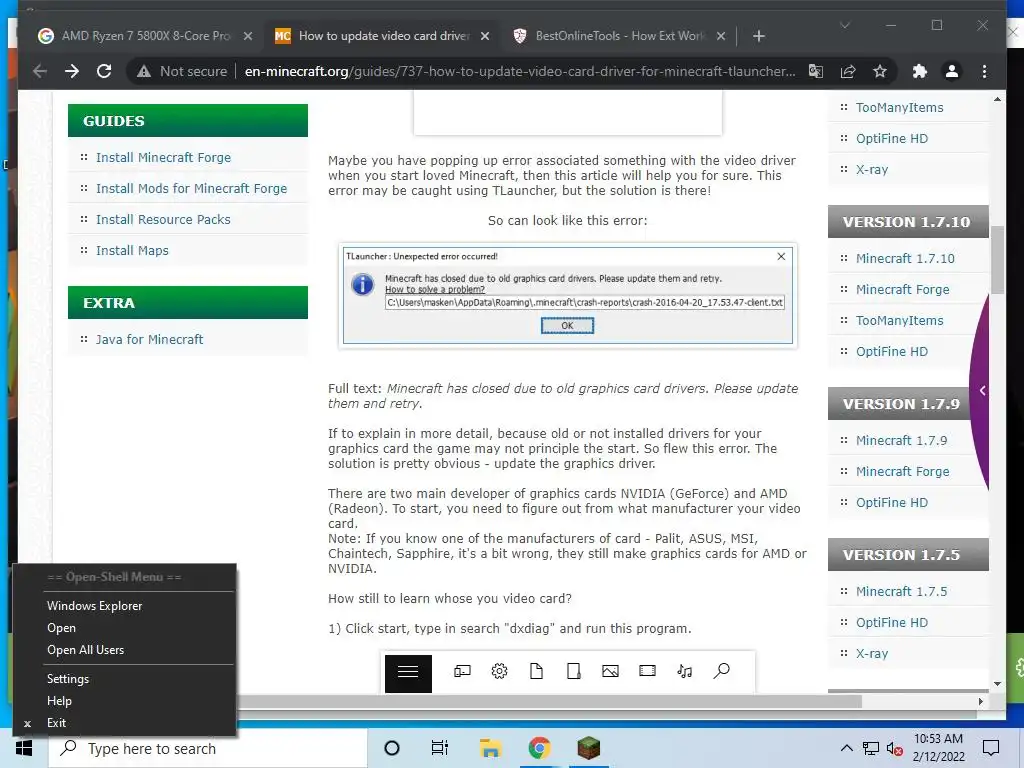Open the tab search chevron
Image resolution: width=1024 pixels, height=768 pixels.
click(844, 25)
